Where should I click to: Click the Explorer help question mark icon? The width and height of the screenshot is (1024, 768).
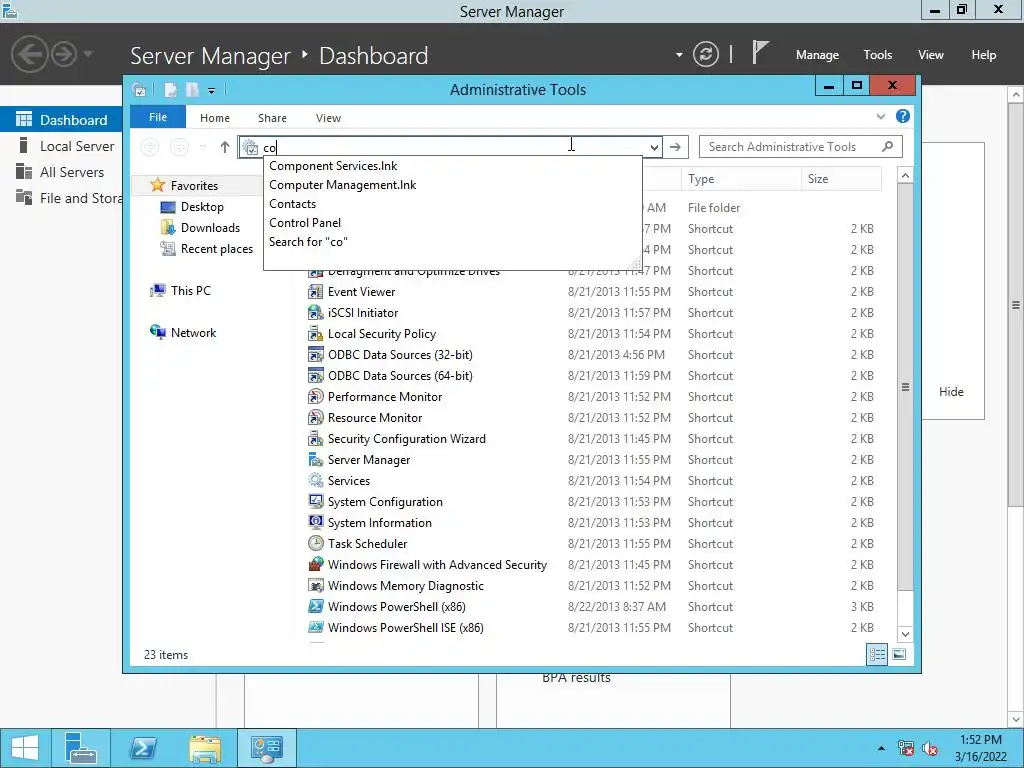(x=903, y=116)
